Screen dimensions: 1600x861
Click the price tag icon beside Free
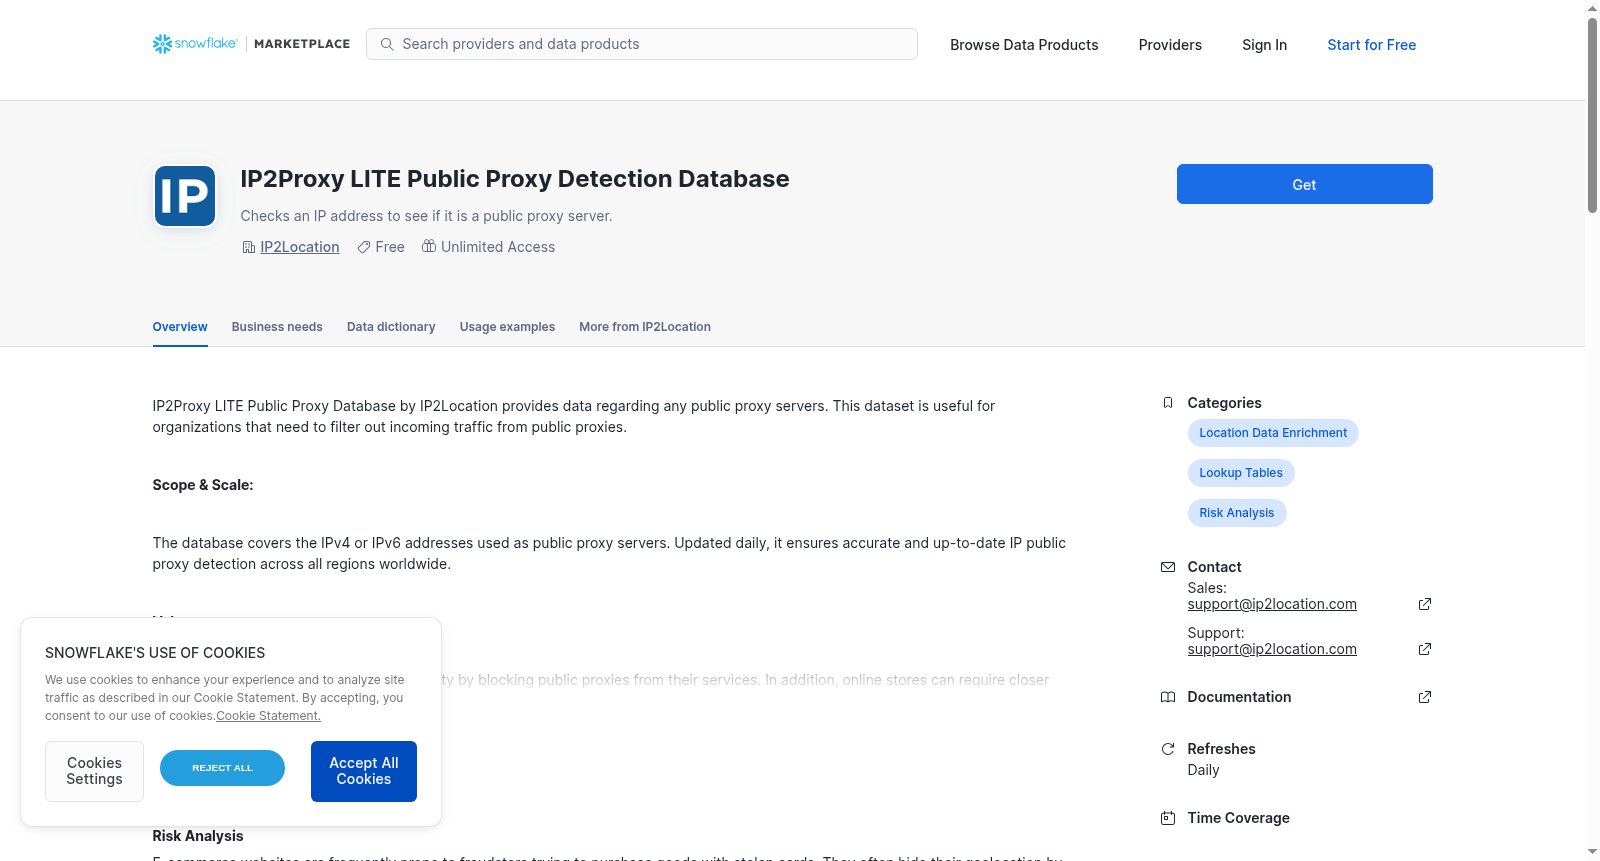pyautogui.click(x=364, y=247)
